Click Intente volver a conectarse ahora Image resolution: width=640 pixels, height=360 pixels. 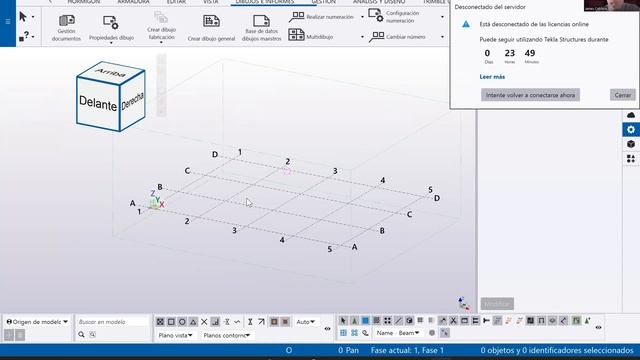click(530, 95)
